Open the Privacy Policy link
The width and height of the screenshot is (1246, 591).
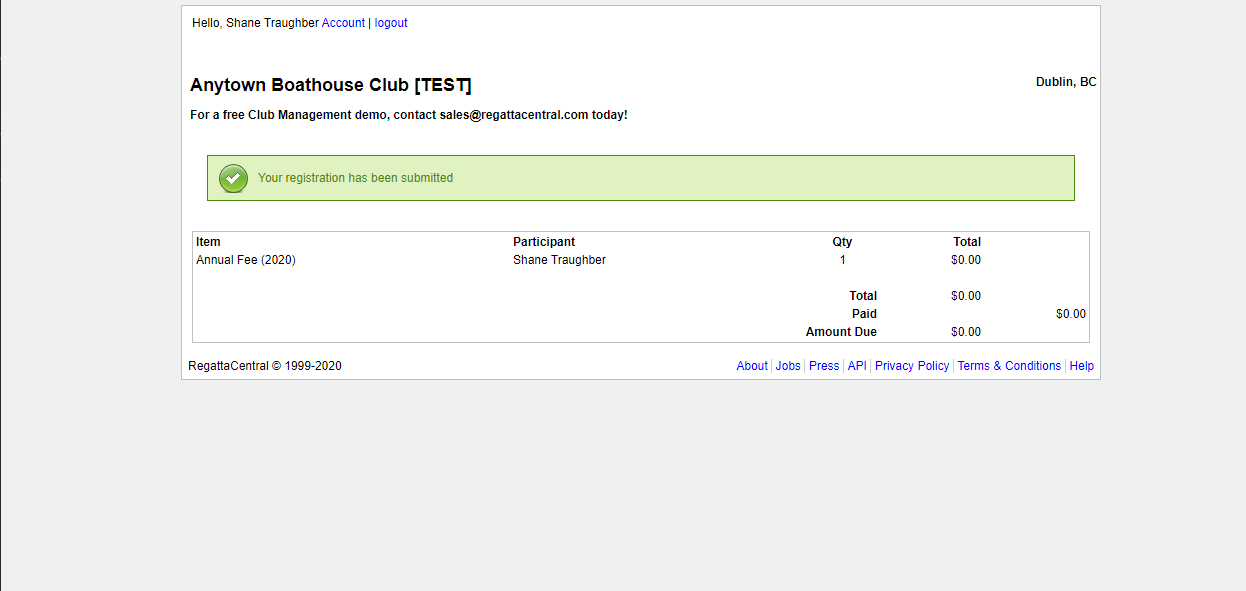tap(912, 366)
